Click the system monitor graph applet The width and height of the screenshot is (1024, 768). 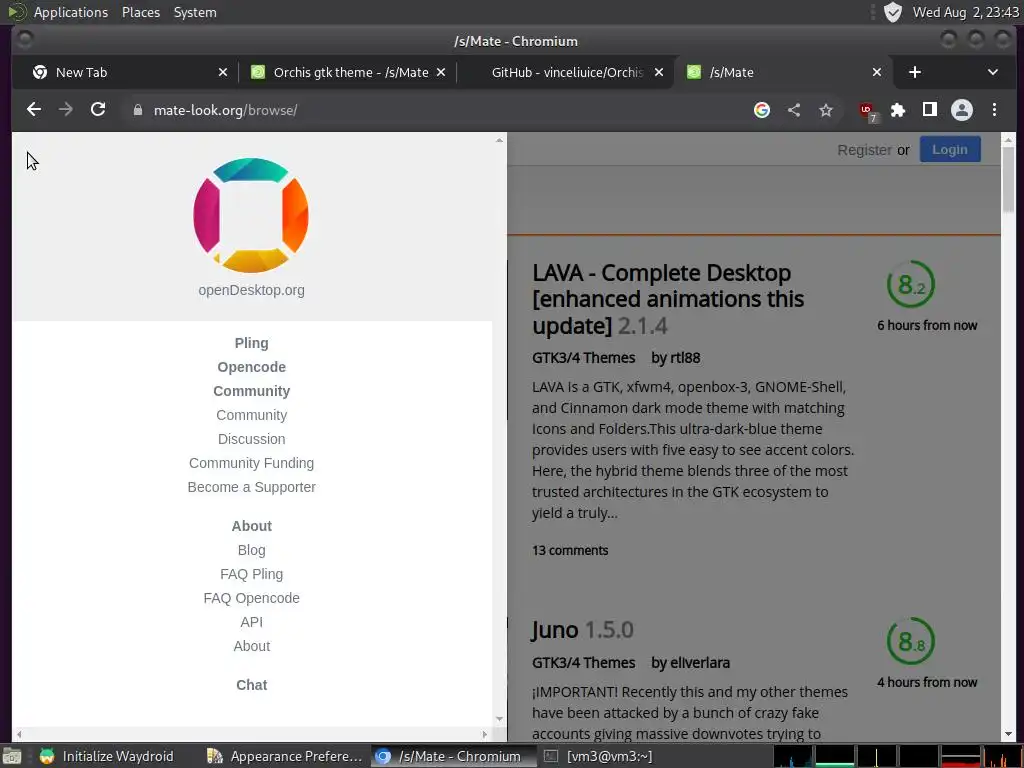click(x=898, y=756)
